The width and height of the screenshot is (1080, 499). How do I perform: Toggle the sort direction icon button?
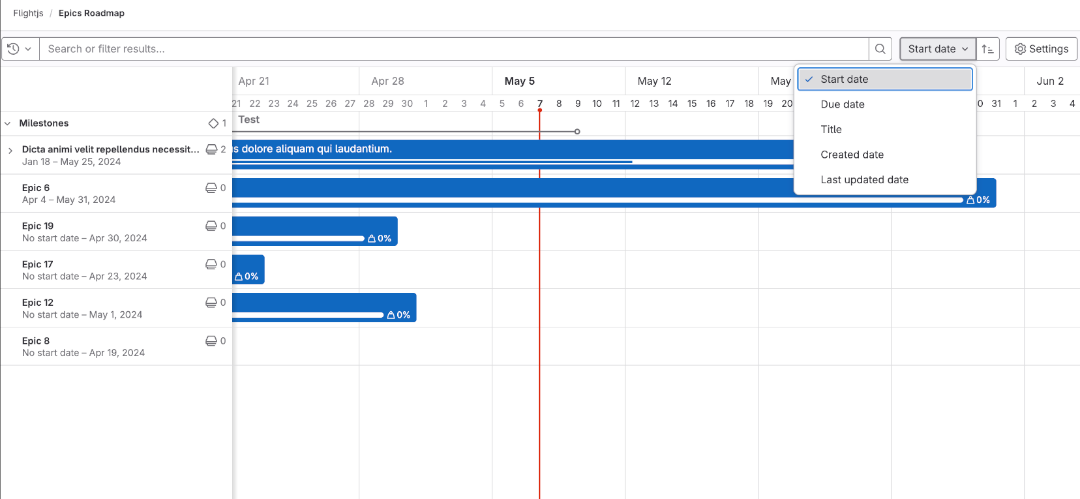coord(988,49)
